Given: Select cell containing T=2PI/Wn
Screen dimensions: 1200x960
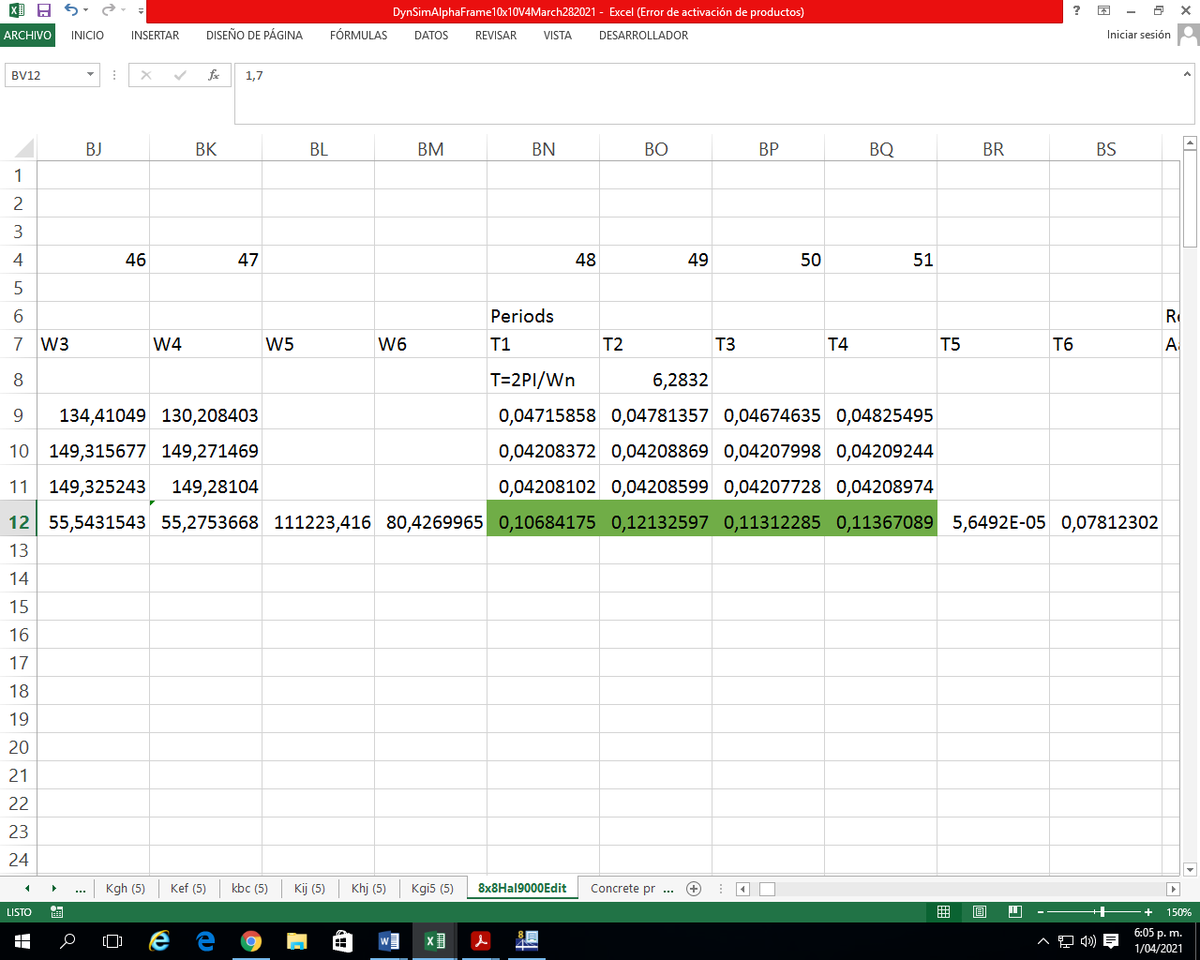Looking at the screenshot, I should pyautogui.click(x=543, y=380).
